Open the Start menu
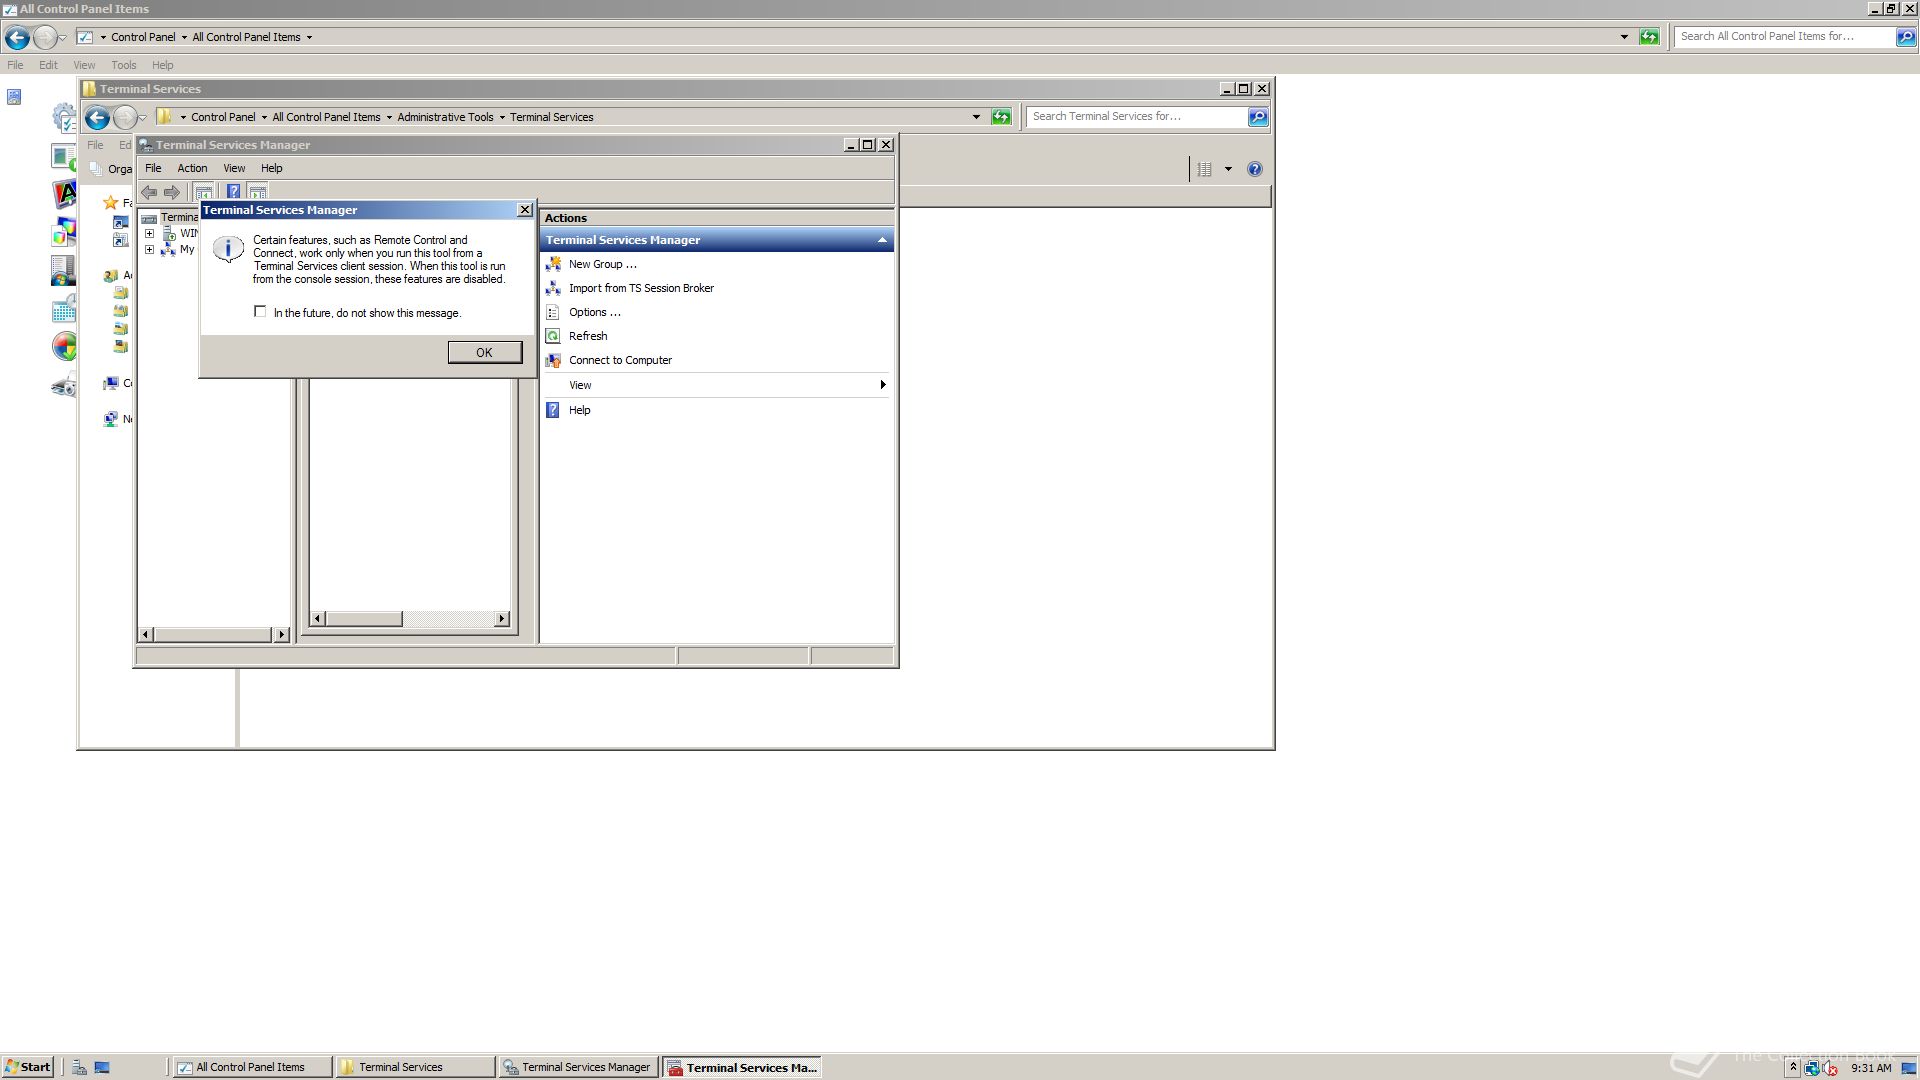 tap(27, 1067)
